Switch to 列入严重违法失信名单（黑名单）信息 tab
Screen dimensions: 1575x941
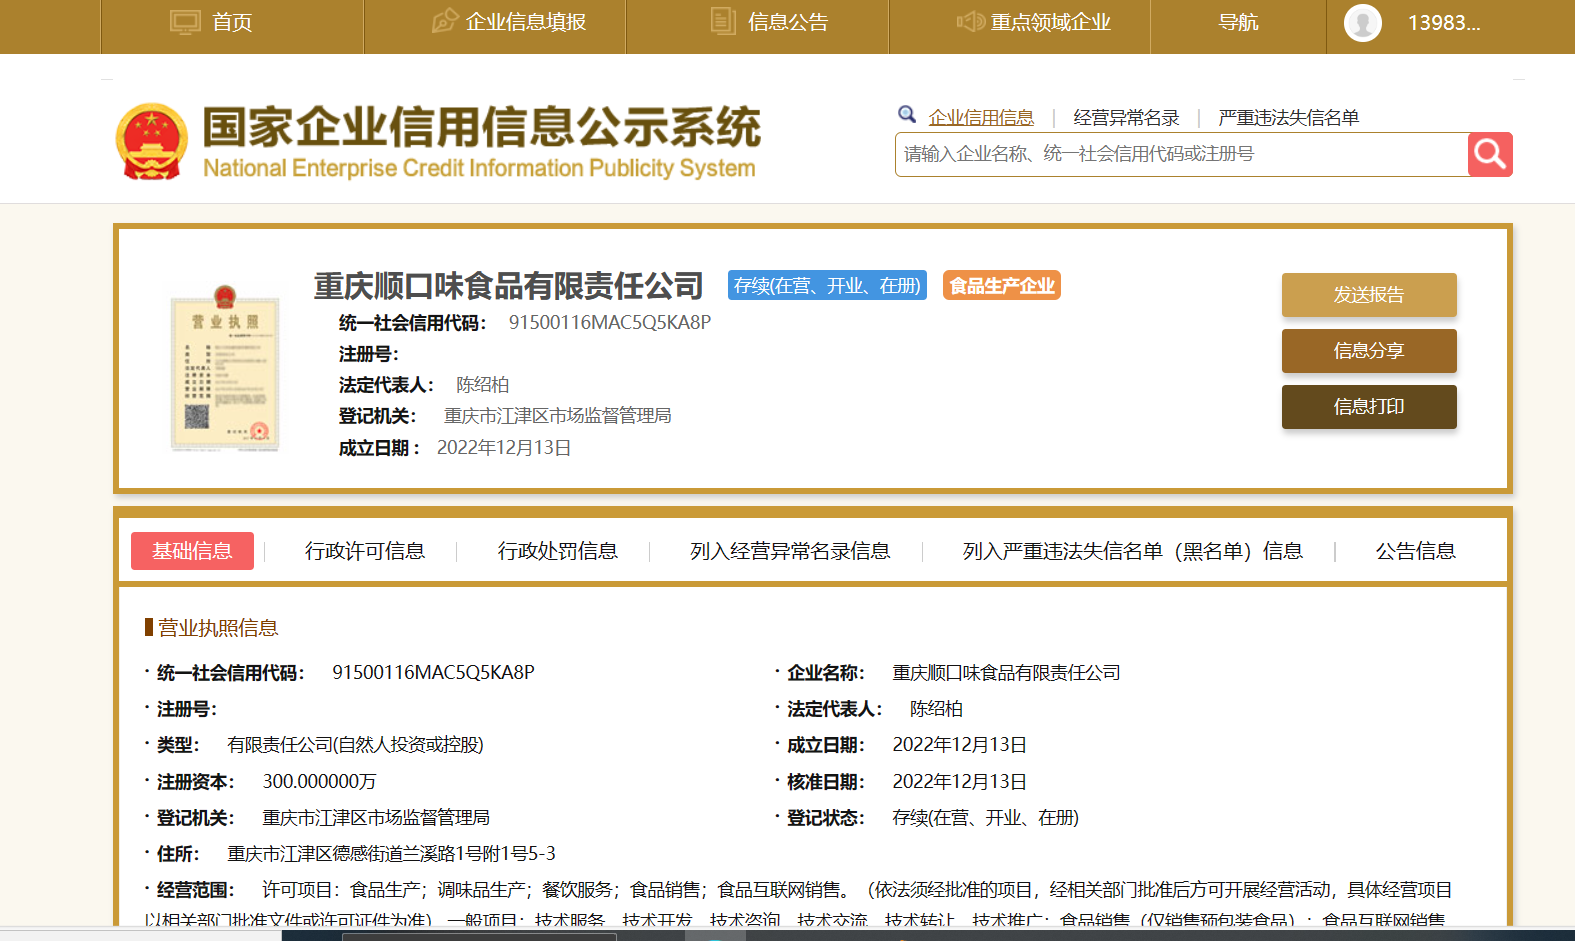1133,551
